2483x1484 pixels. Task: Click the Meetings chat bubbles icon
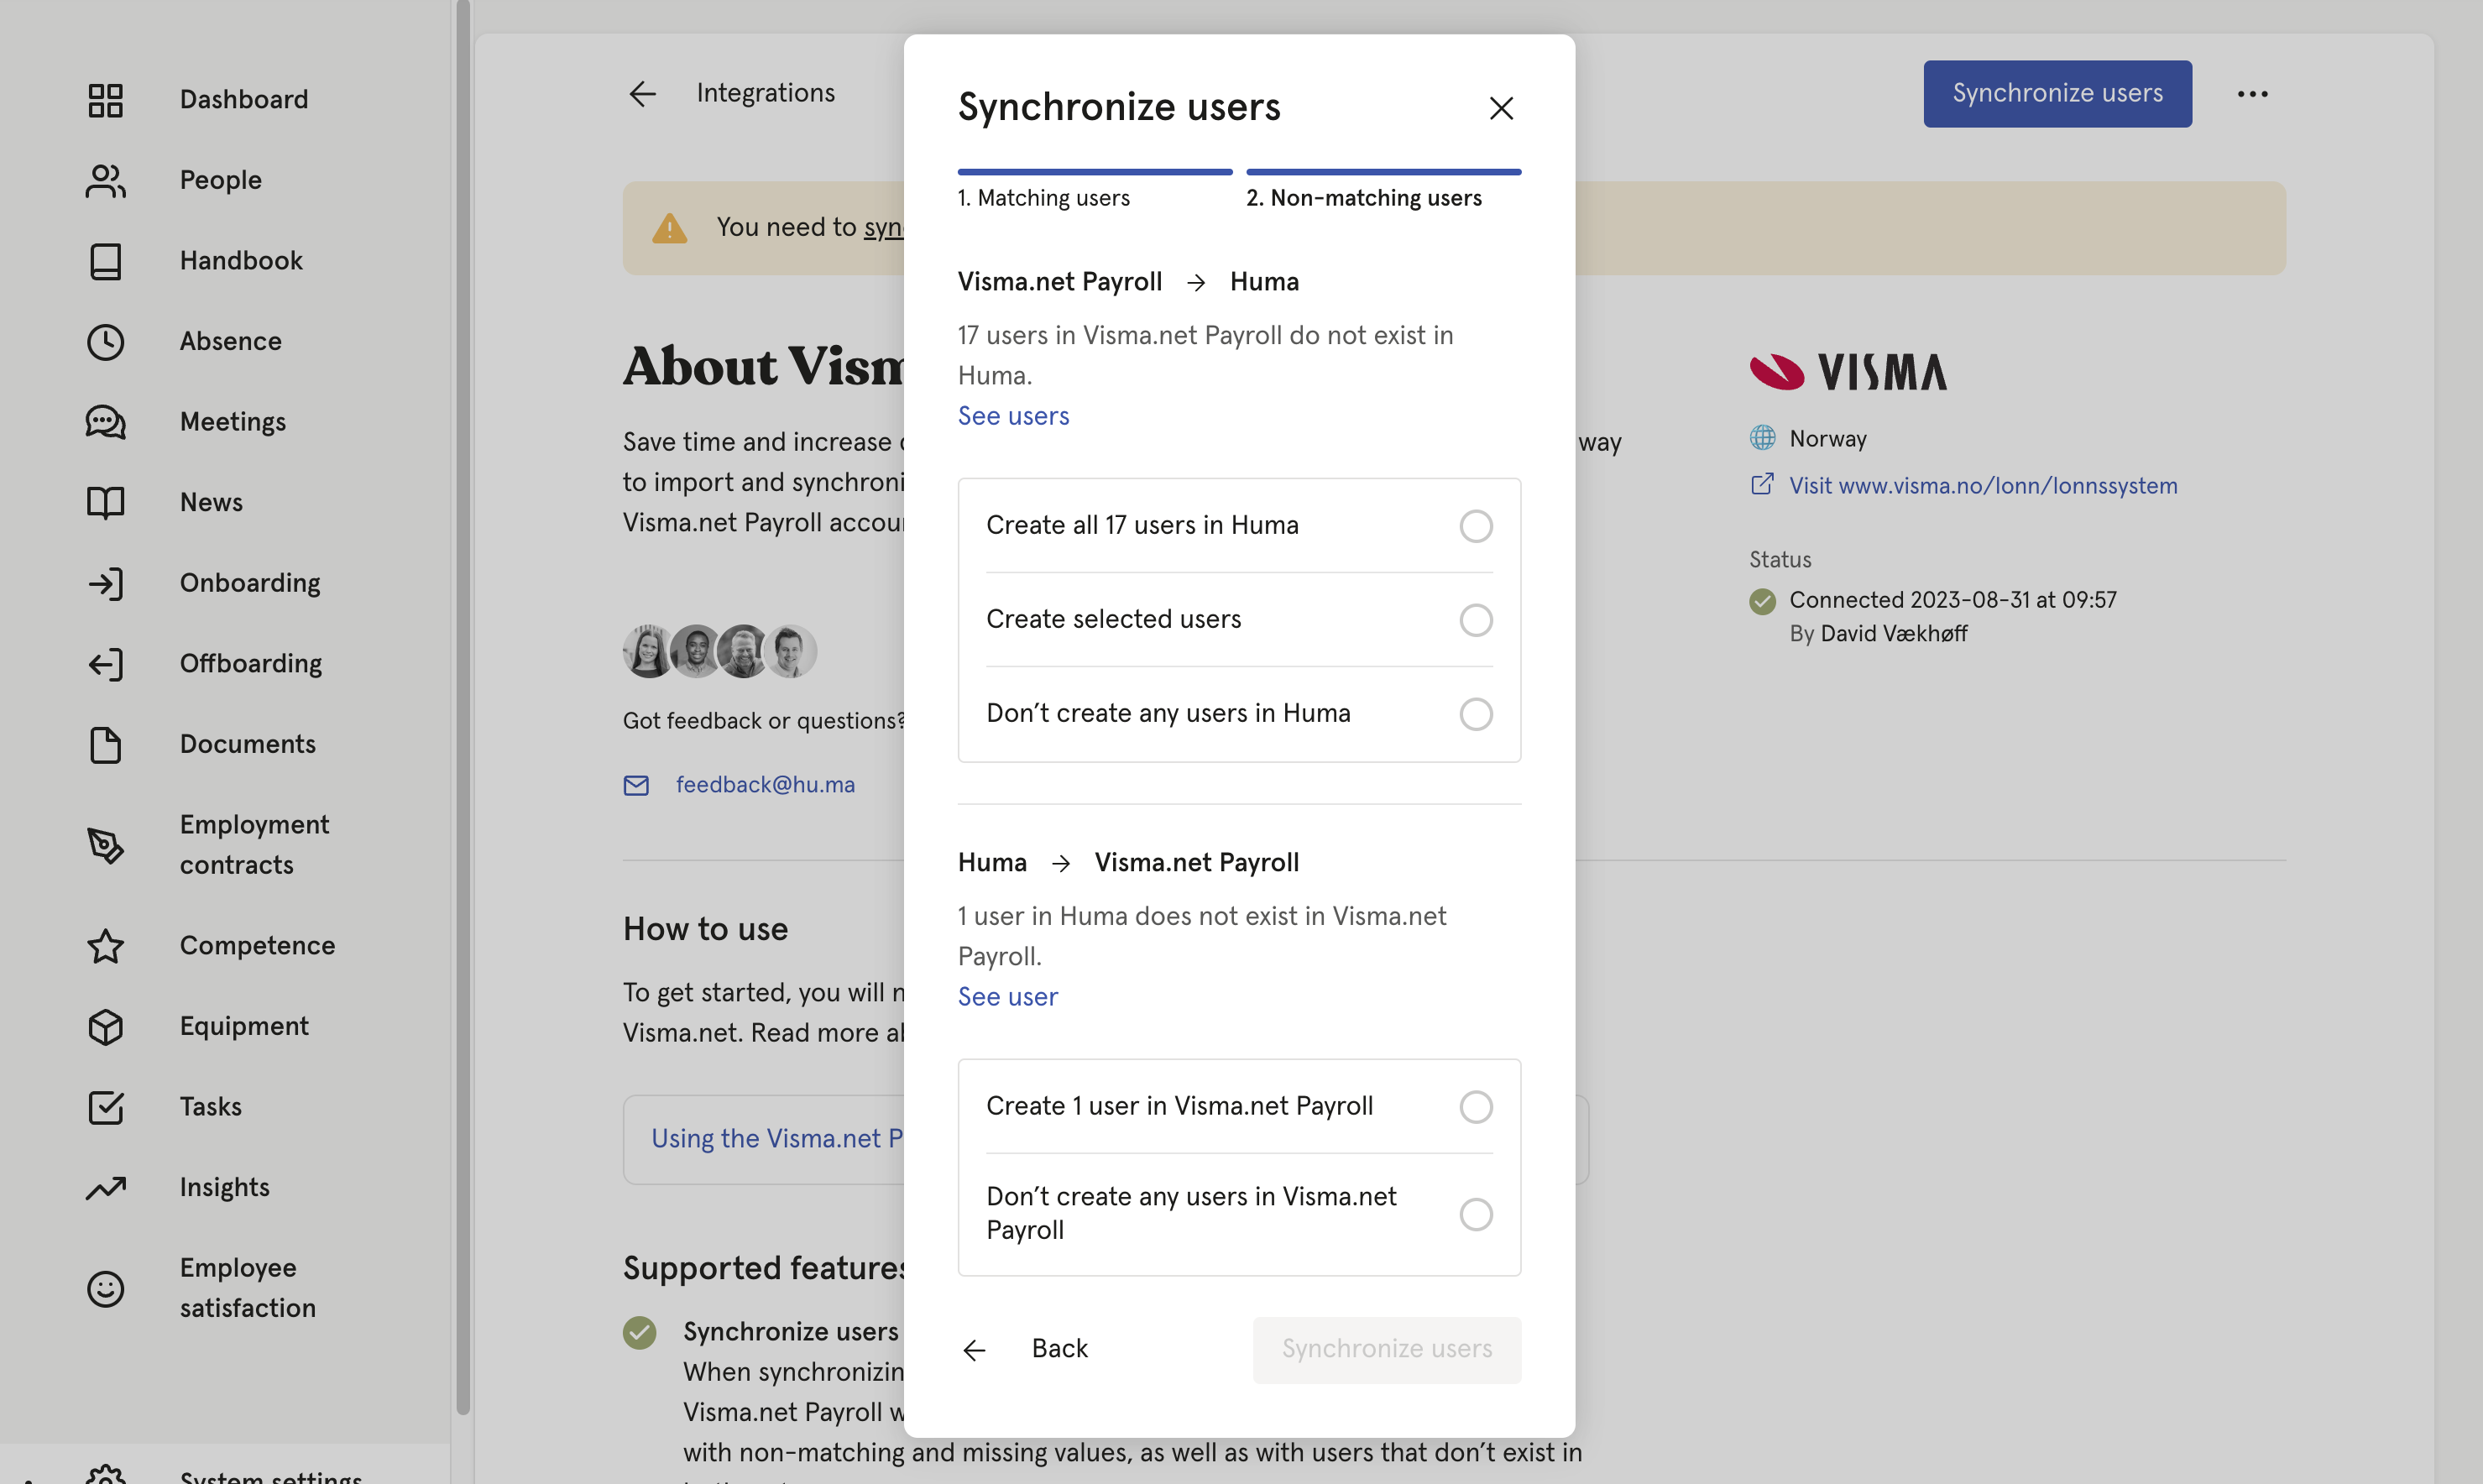(x=105, y=422)
